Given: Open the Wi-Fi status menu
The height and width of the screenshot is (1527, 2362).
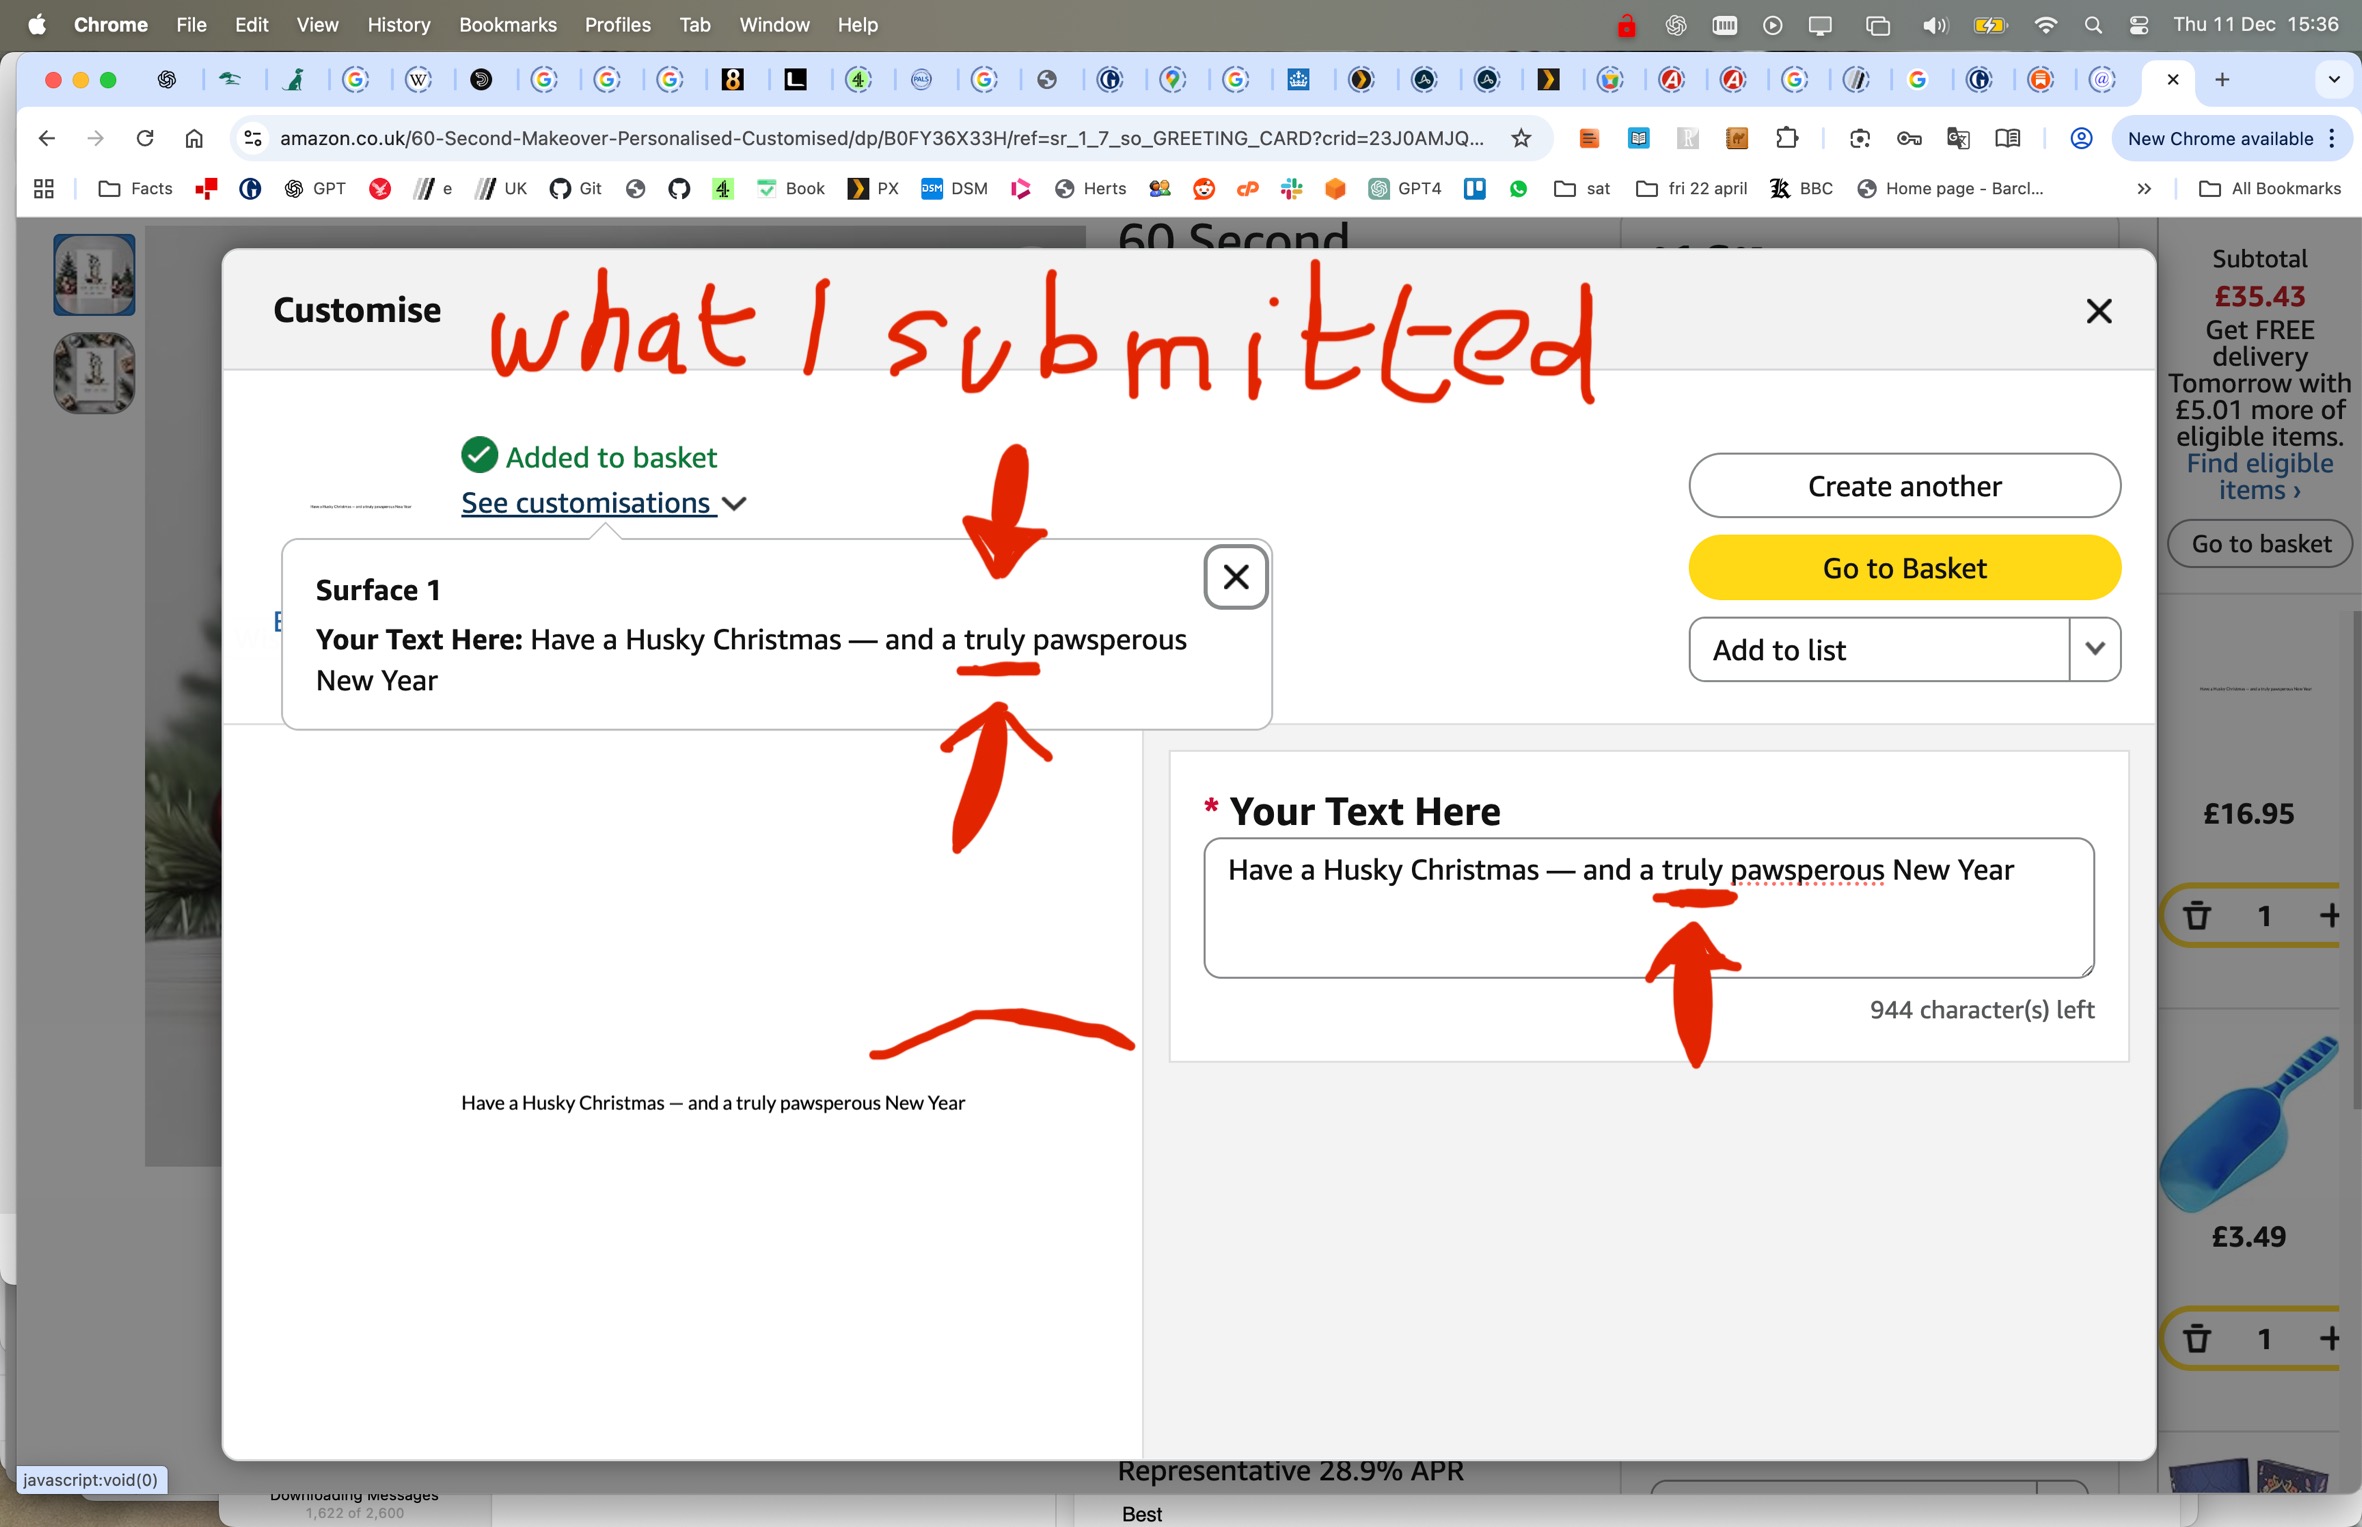Looking at the screenshot, I should (x=2045, y=25).
